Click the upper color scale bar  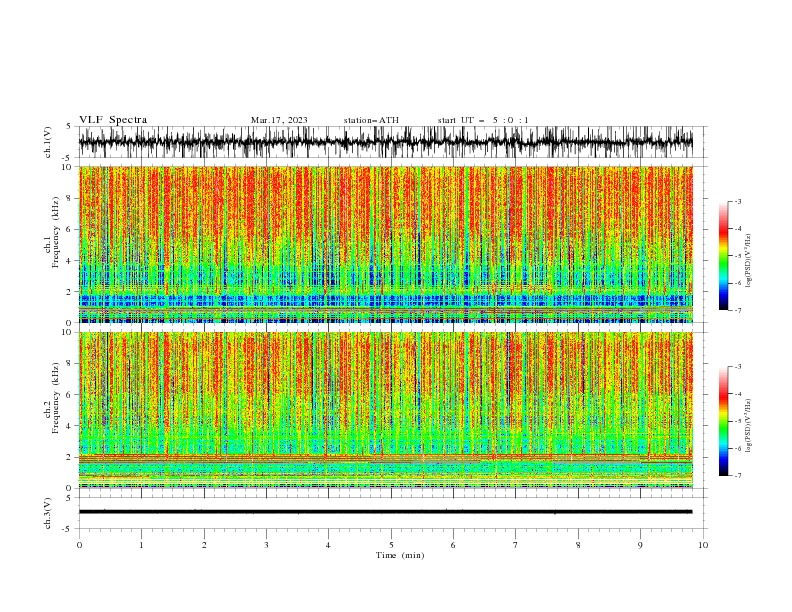click(x=724, y=255)
